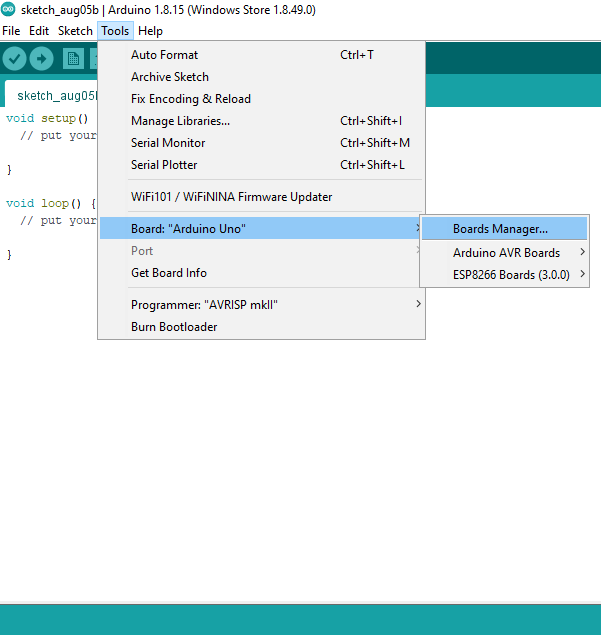601x635 pixels.
Task: Choose Get Board Info
Action: 261,273
